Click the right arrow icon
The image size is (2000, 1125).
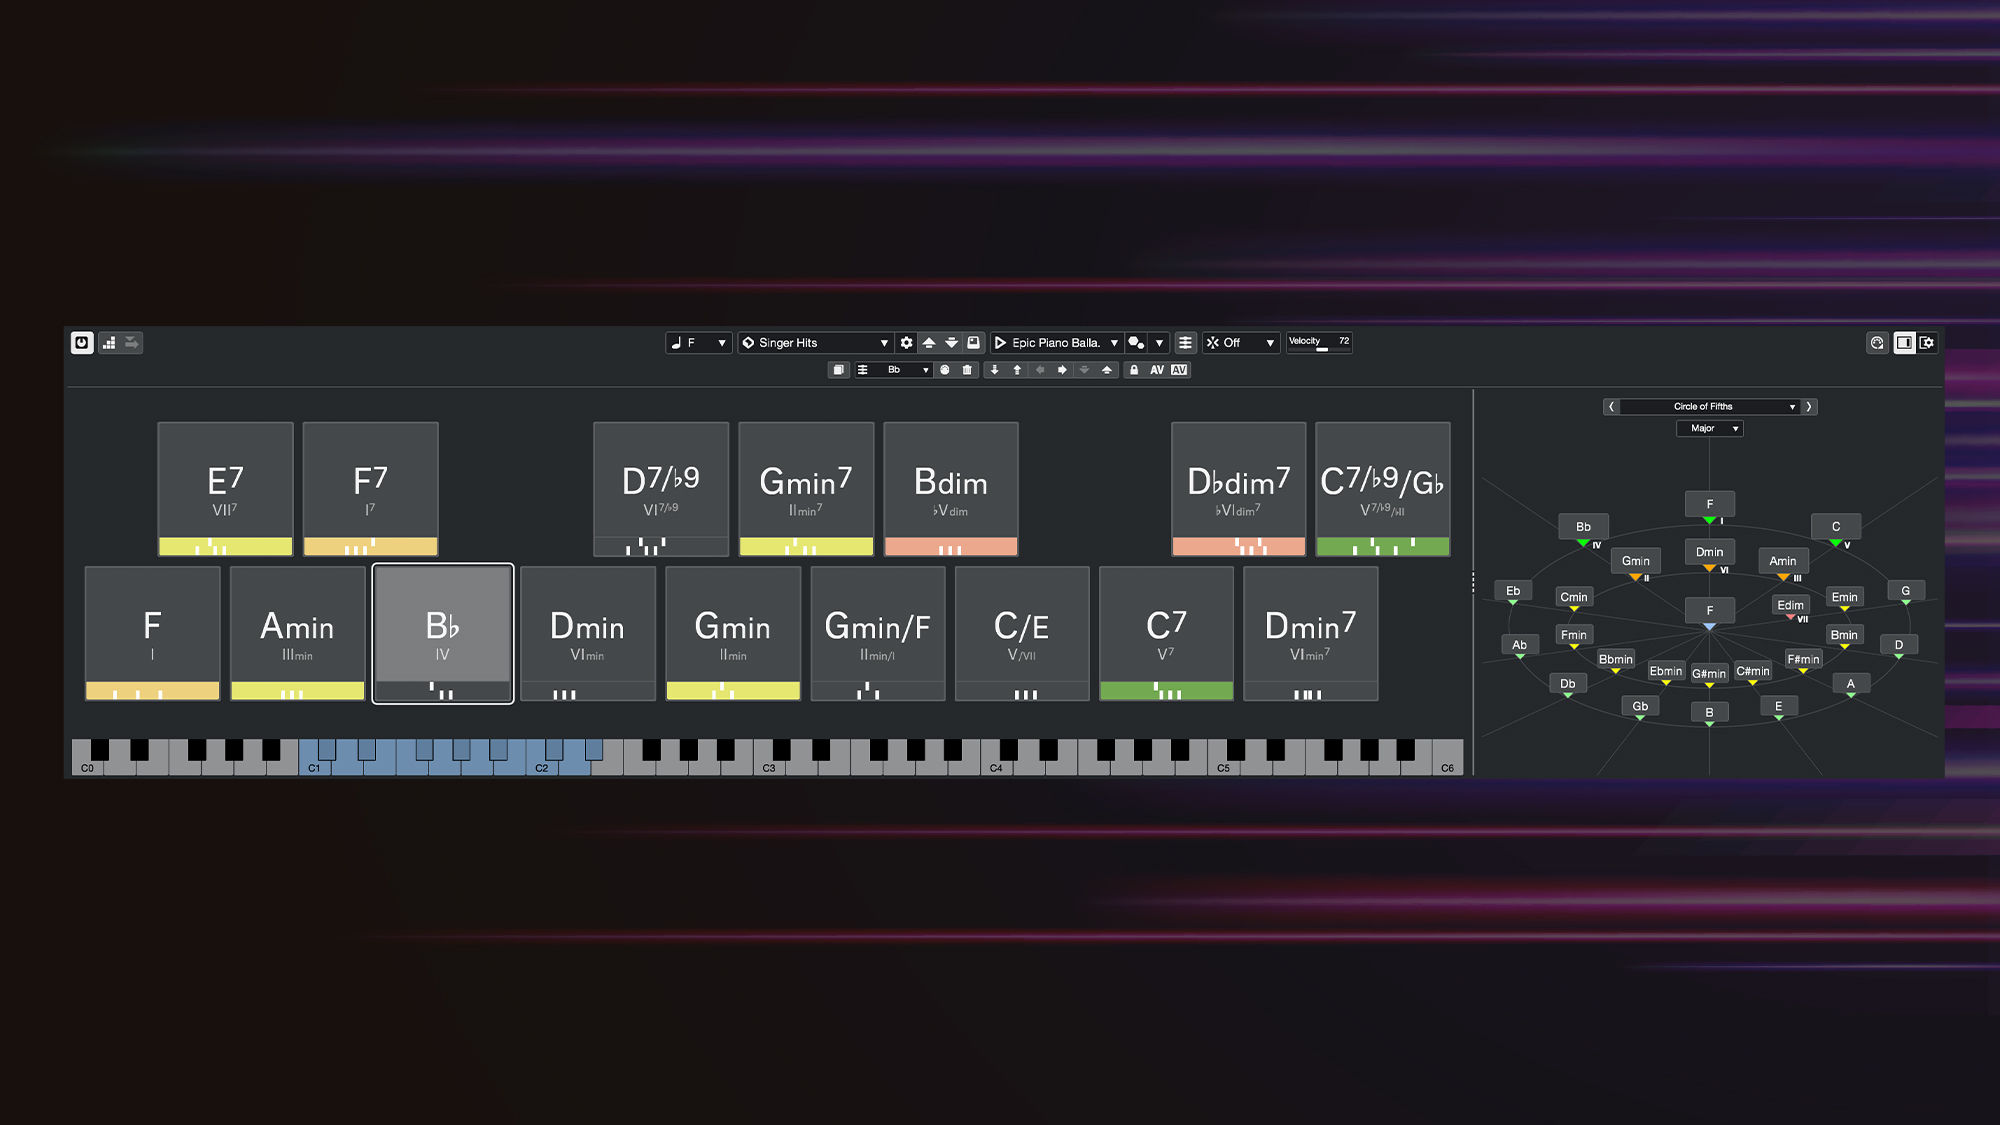coord(1062,370)
